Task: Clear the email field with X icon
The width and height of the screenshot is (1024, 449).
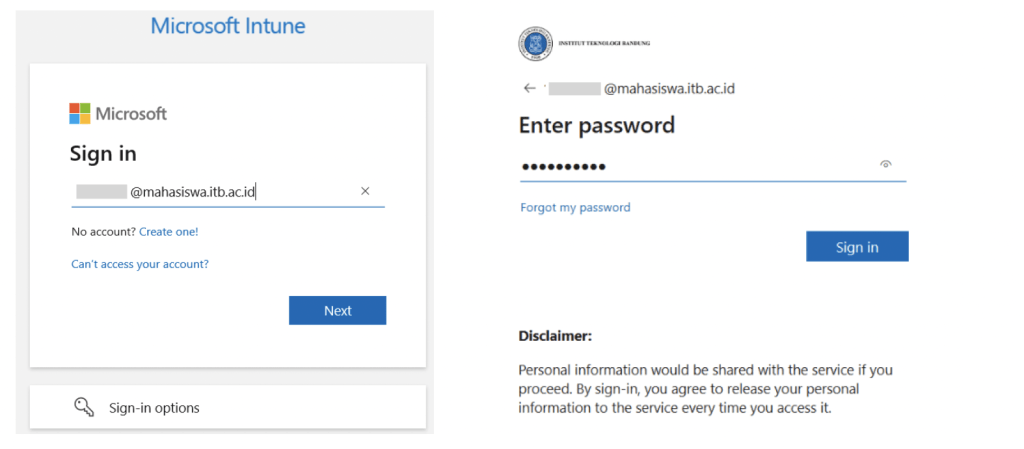Action: (x=365, y=191)
